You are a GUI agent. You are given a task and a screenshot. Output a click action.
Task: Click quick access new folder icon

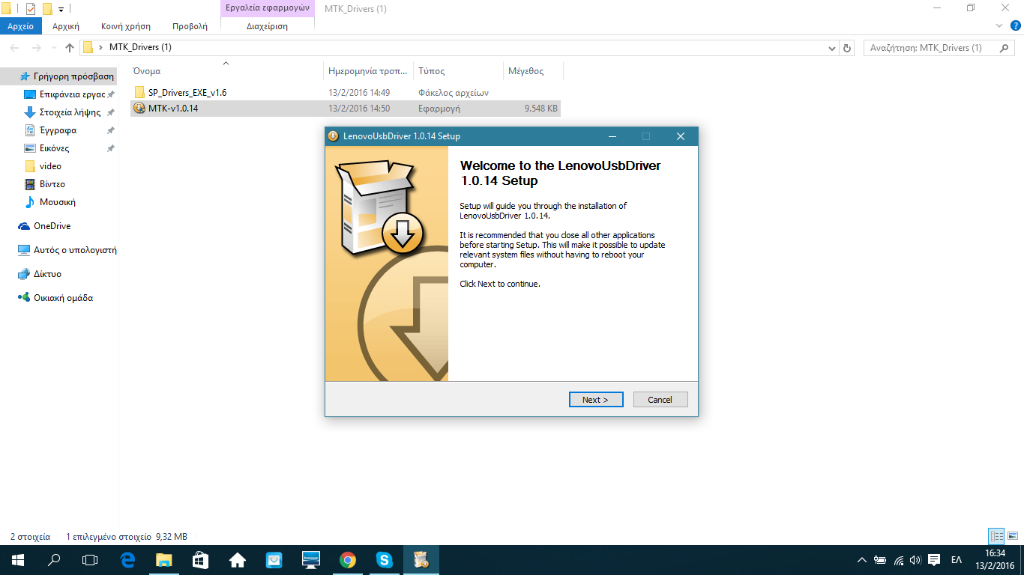pyautogui.click(x=47, y=8)
